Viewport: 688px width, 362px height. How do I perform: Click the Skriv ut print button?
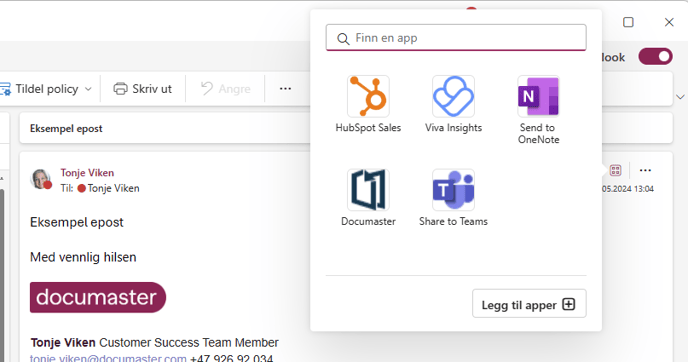pyautogui.click(x=143, y=89)
